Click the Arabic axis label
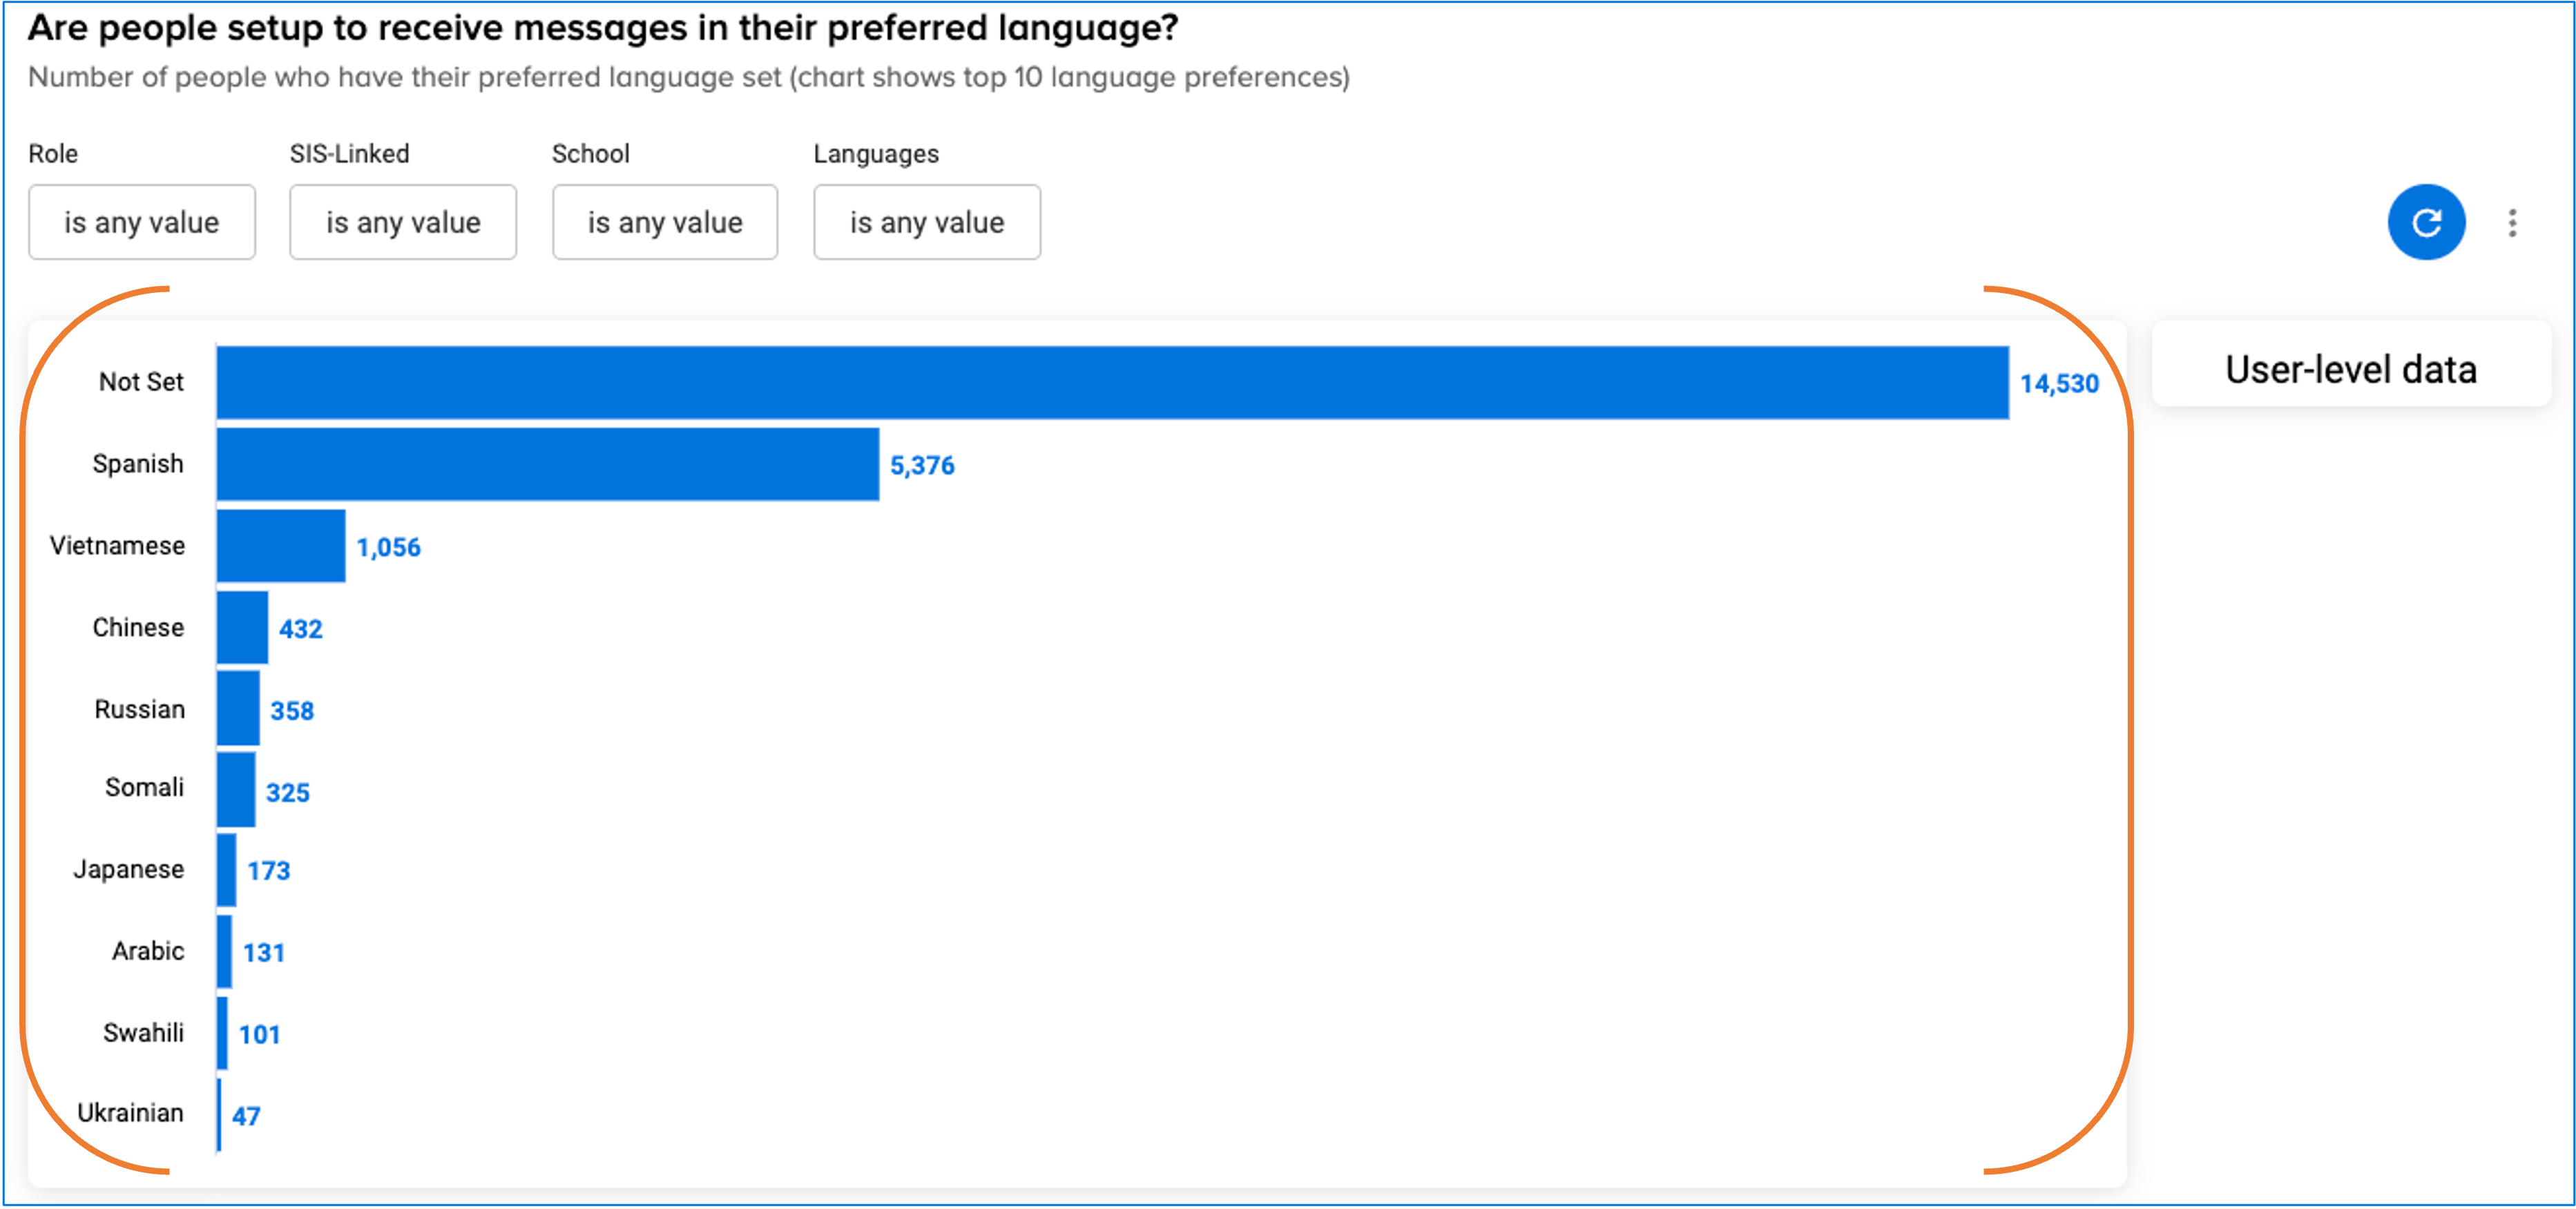Screen dimensions: 2576x1209 (x=148, y=951)
